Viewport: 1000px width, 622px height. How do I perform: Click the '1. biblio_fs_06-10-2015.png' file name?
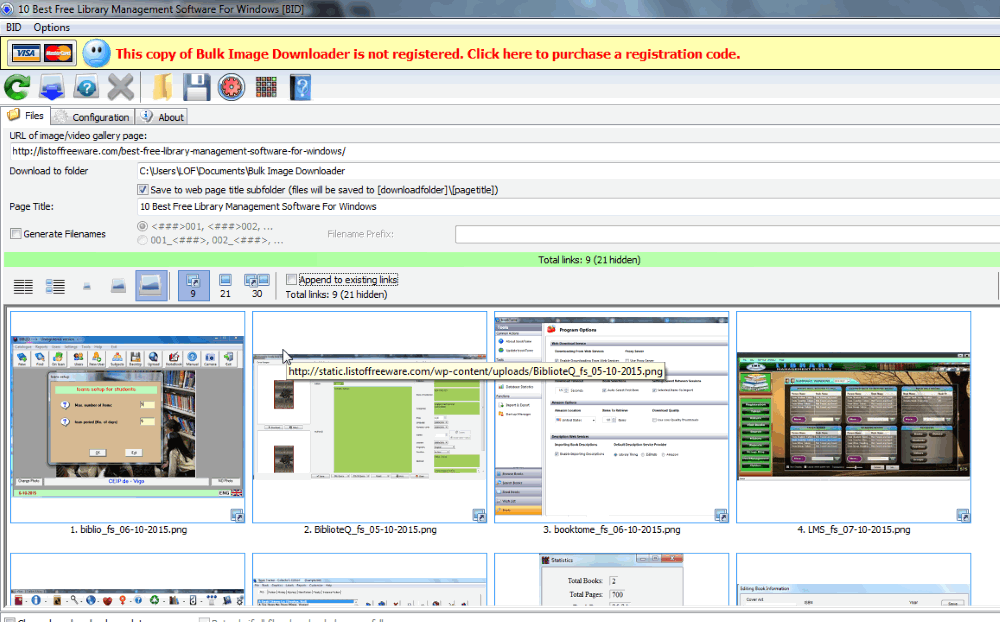click(128, 529)
